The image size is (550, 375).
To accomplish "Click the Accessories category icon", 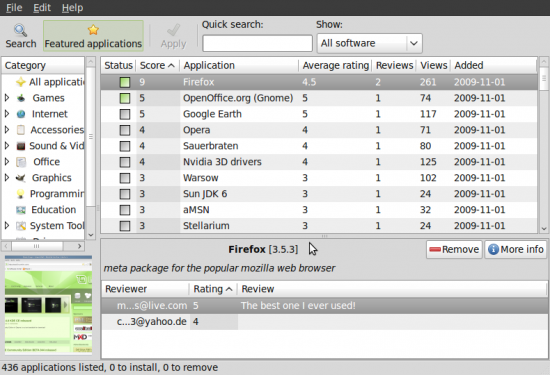I will click(21, 130).
